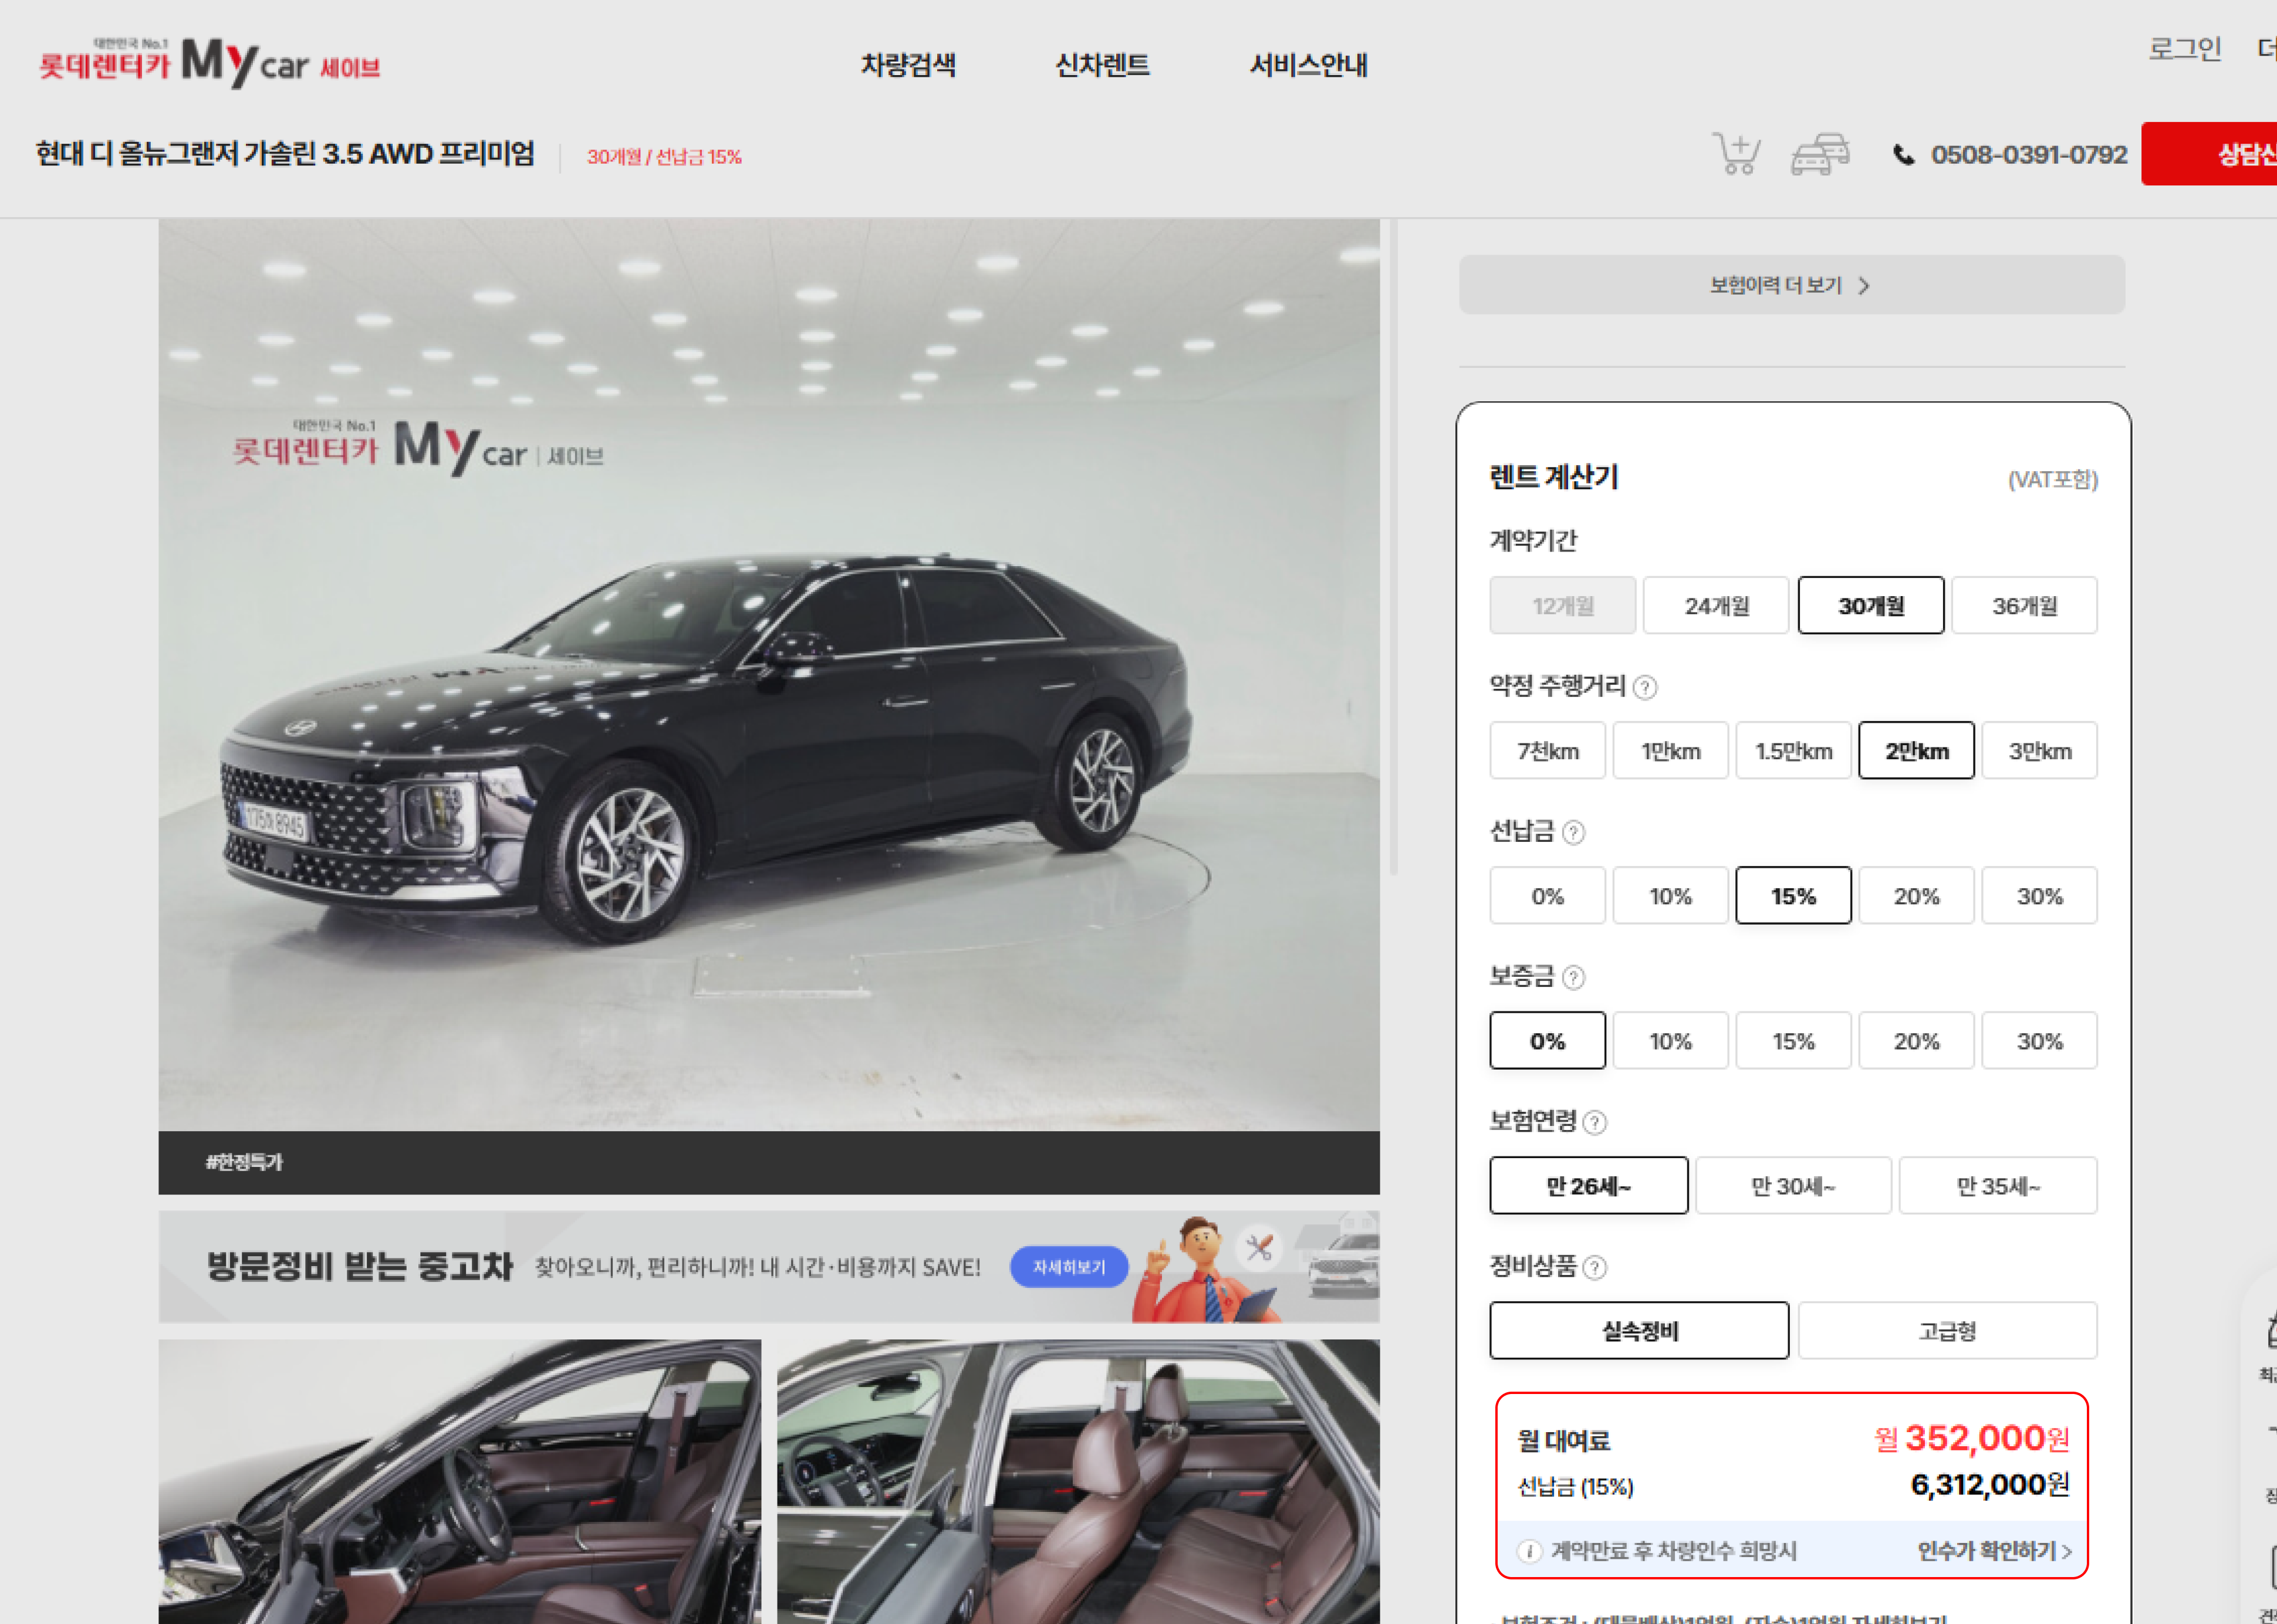Click info icon by 계약만료 후 차량인수
This screenshot has height=1624, width=2277.
(x=1529, y=1551)
